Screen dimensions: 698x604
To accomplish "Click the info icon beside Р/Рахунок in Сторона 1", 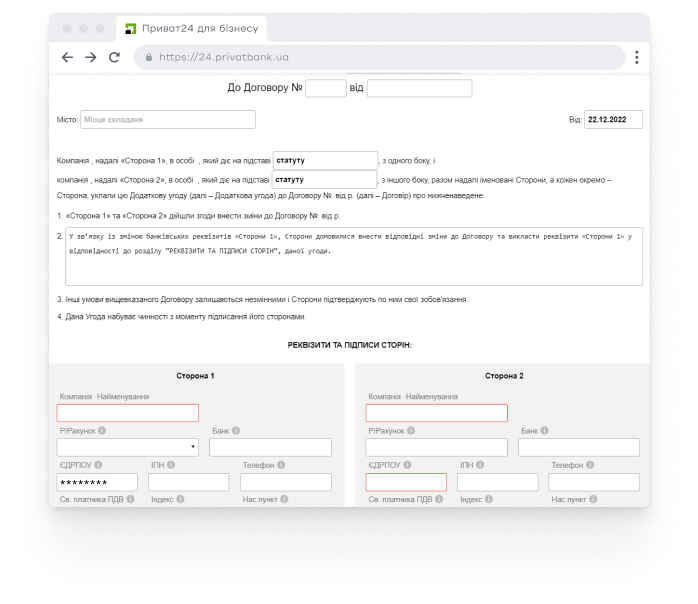I will coord(101,431).
